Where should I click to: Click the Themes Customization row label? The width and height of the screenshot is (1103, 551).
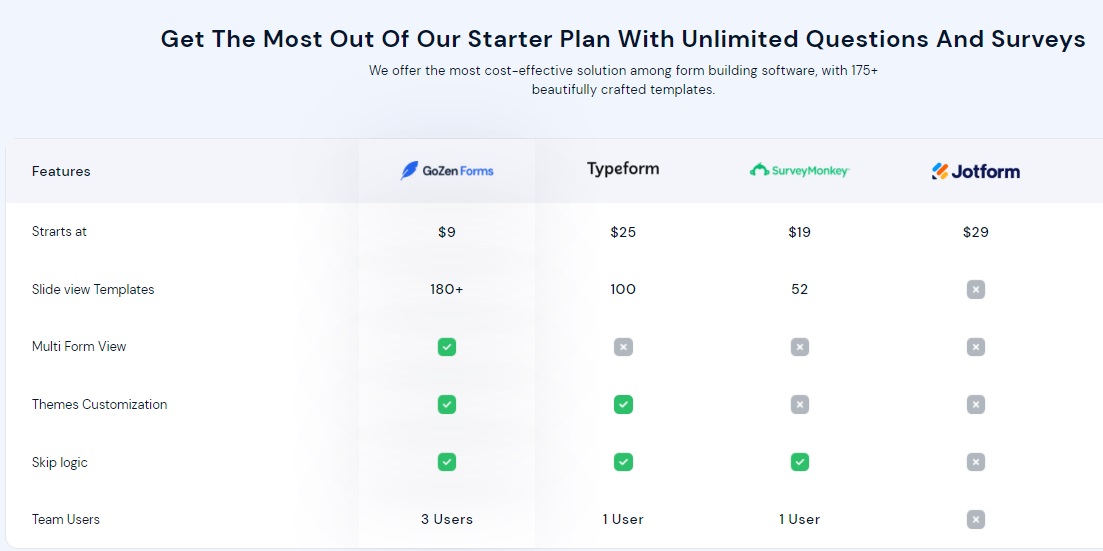pyautogui.click(x=99, y=405)
